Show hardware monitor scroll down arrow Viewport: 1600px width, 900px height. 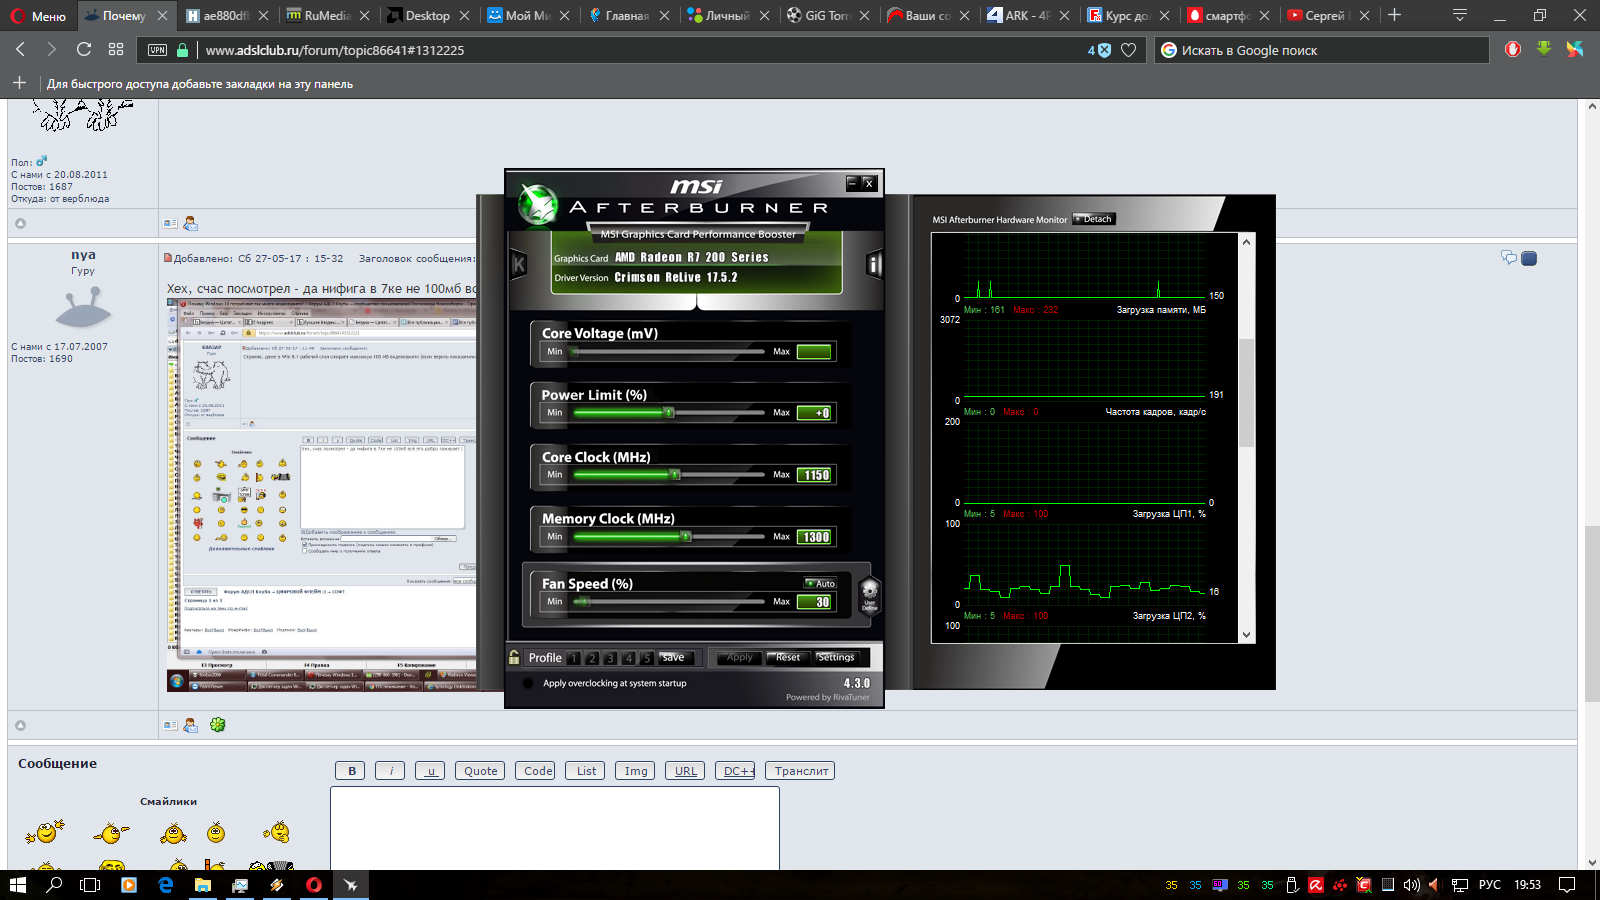[x=1246, y=635]
